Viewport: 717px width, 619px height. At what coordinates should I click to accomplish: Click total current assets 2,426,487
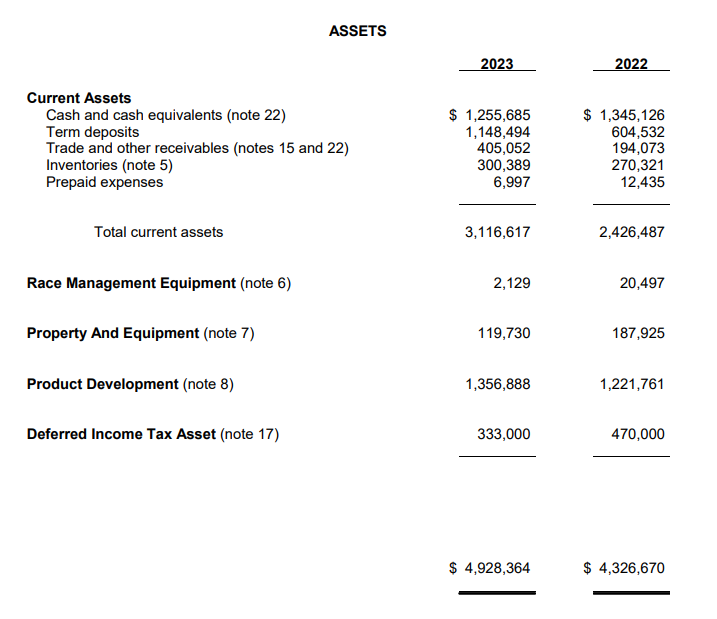click(x=632, y=232)
